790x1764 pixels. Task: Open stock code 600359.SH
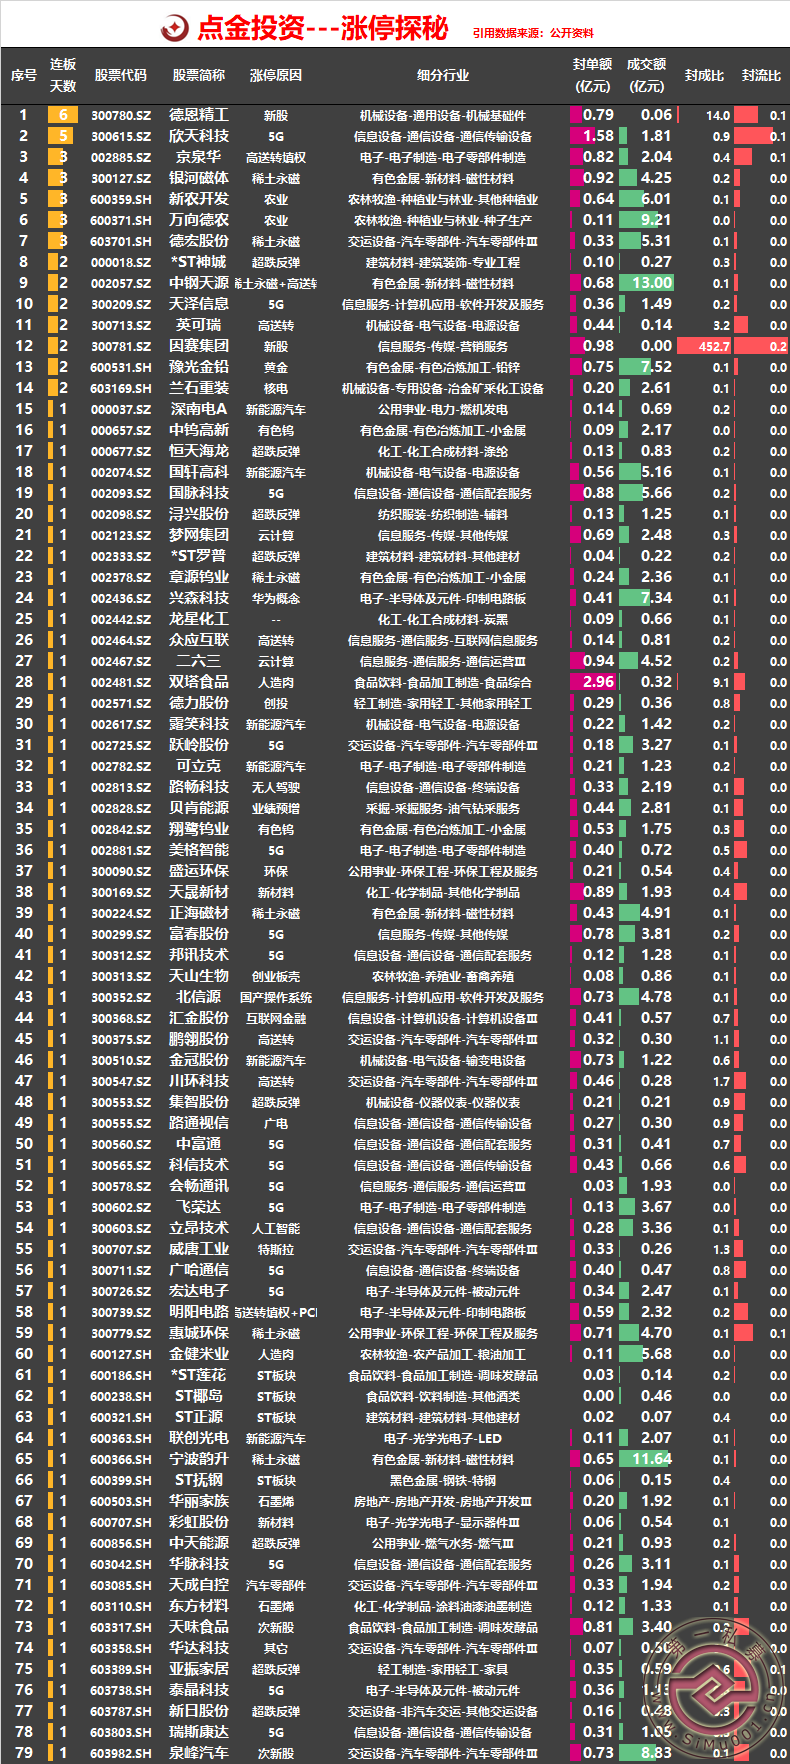(121, 200)
